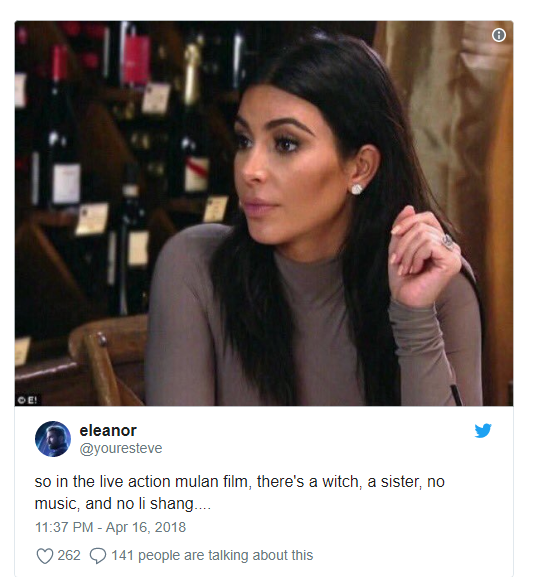Click the info icon on the photo
The image size is (538, 577).
(x=499, y=35)
